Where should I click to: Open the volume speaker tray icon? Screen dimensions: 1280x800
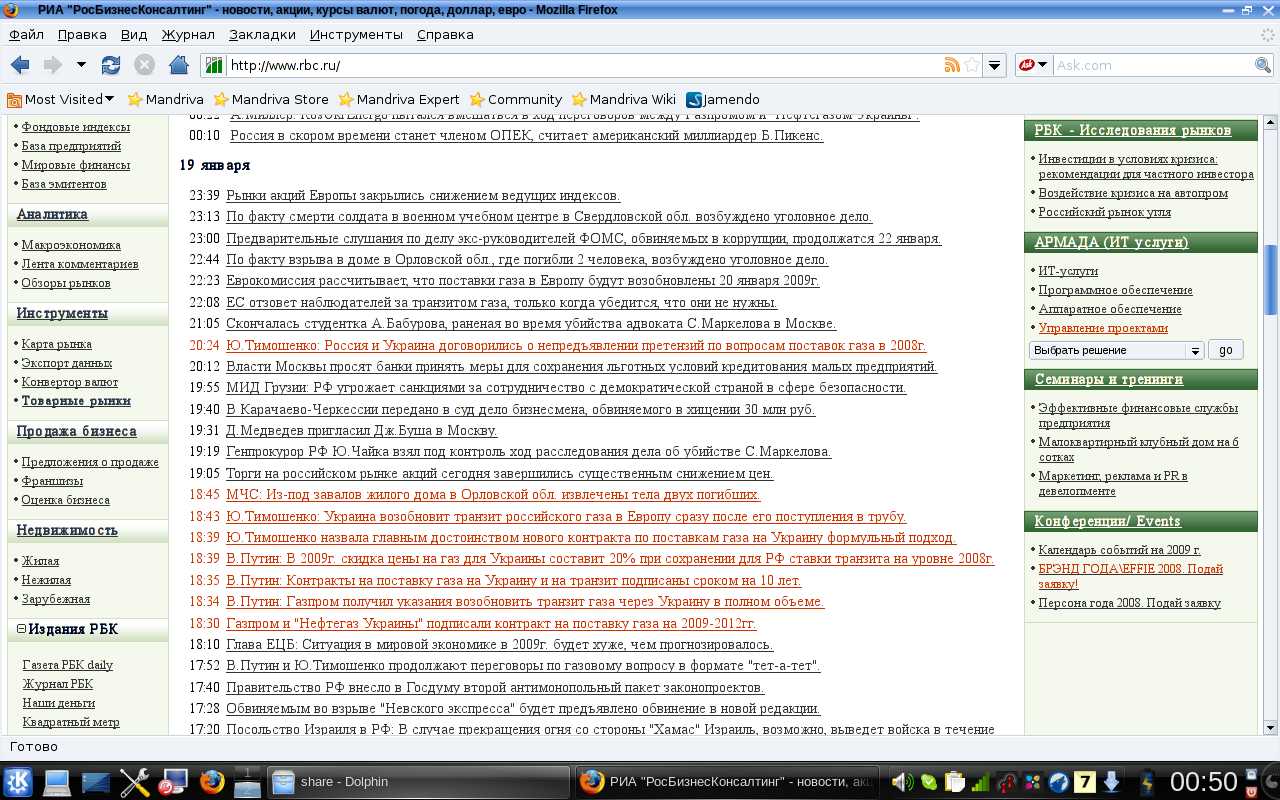coord(903,782)
